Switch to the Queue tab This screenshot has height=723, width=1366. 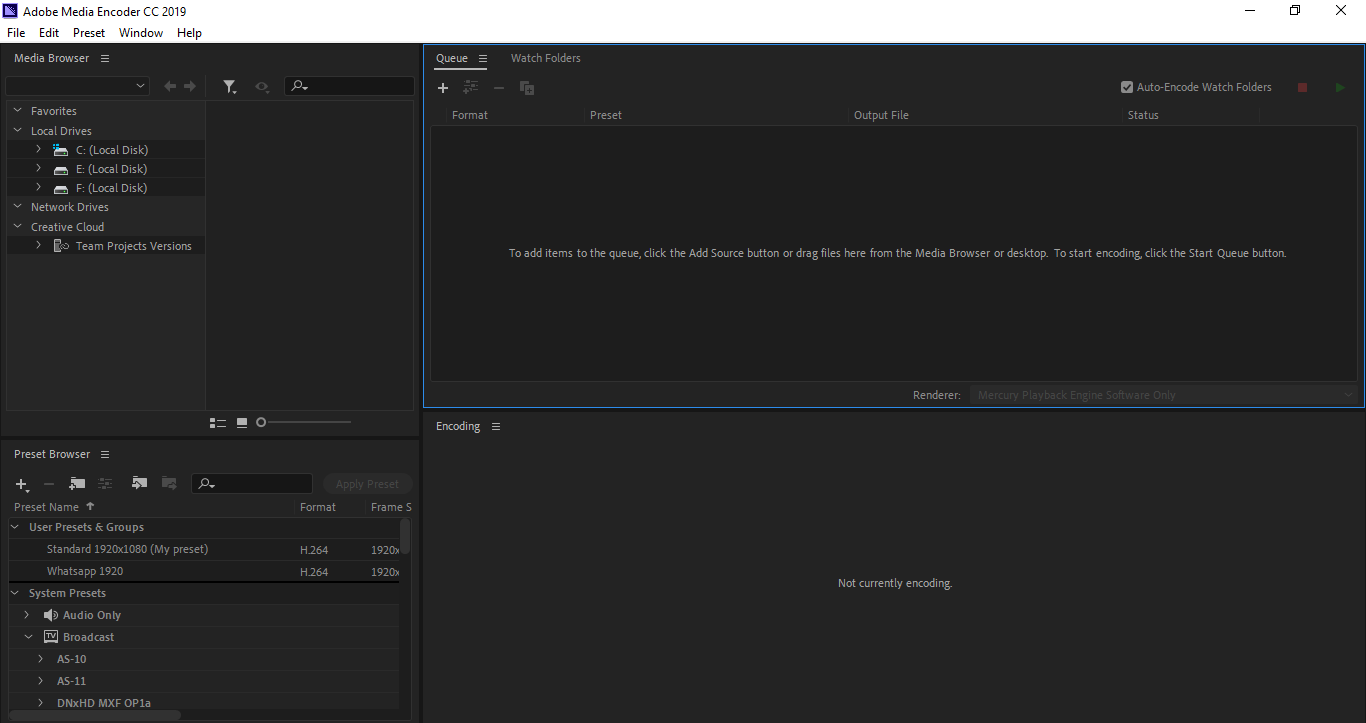coord(451,58)
